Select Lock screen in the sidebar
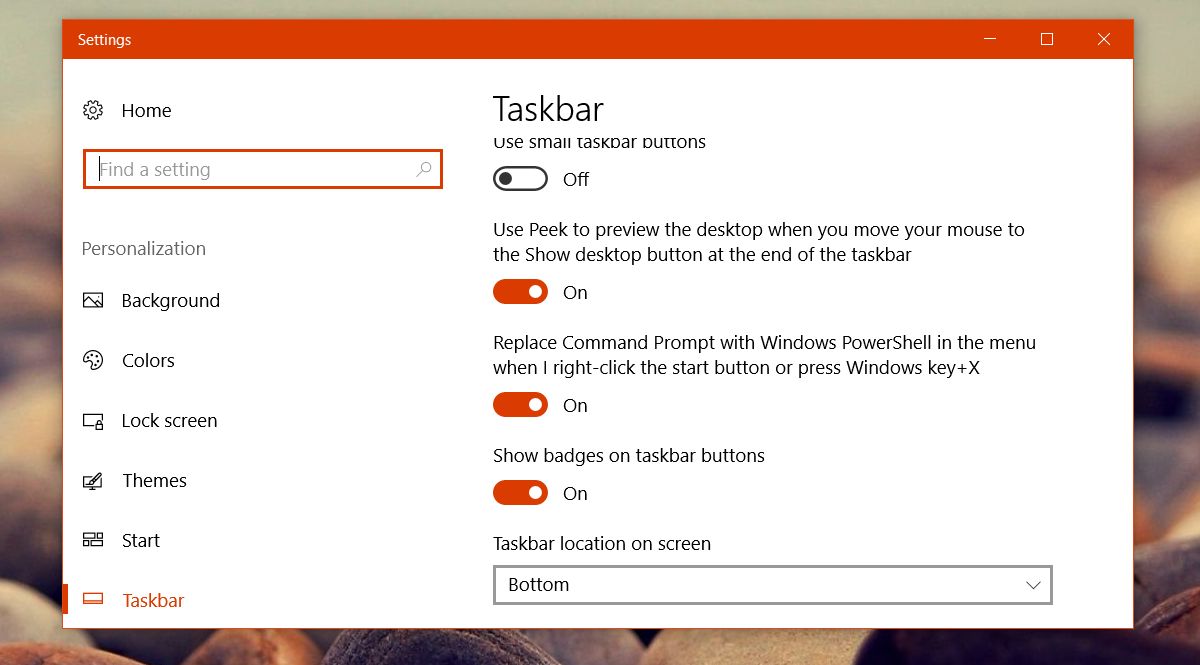 [169, 420]
